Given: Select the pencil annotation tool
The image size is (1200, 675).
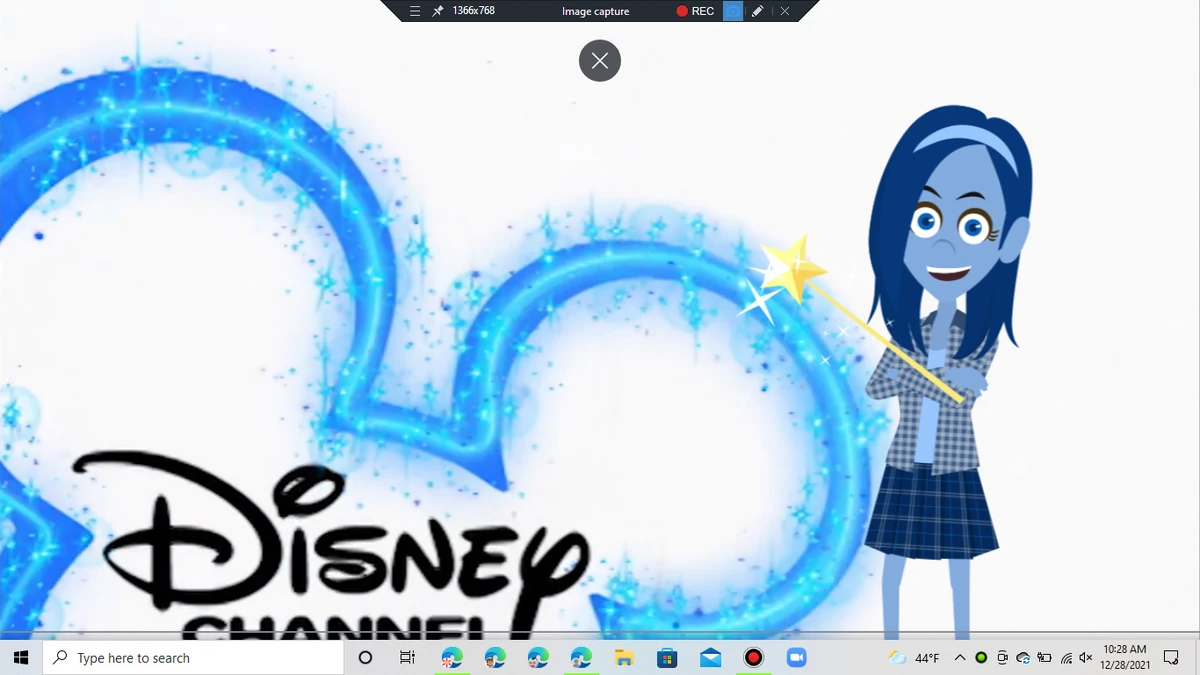Looking at the screenshot, I should [757, 11].
